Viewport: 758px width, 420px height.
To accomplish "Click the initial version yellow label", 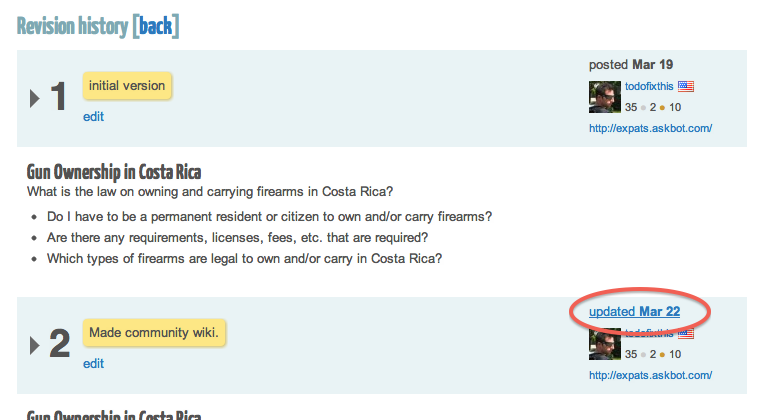I will click(x=127, y=86).
